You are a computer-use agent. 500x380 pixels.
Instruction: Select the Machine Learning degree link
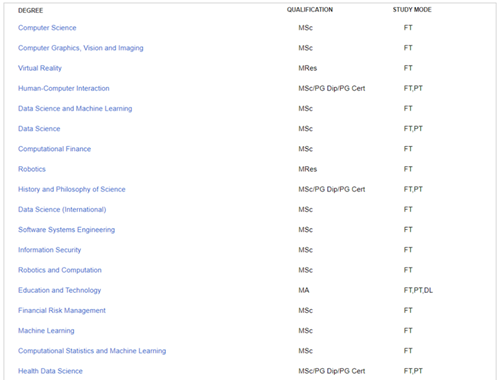pyautogui.click(x=46, y=331)
